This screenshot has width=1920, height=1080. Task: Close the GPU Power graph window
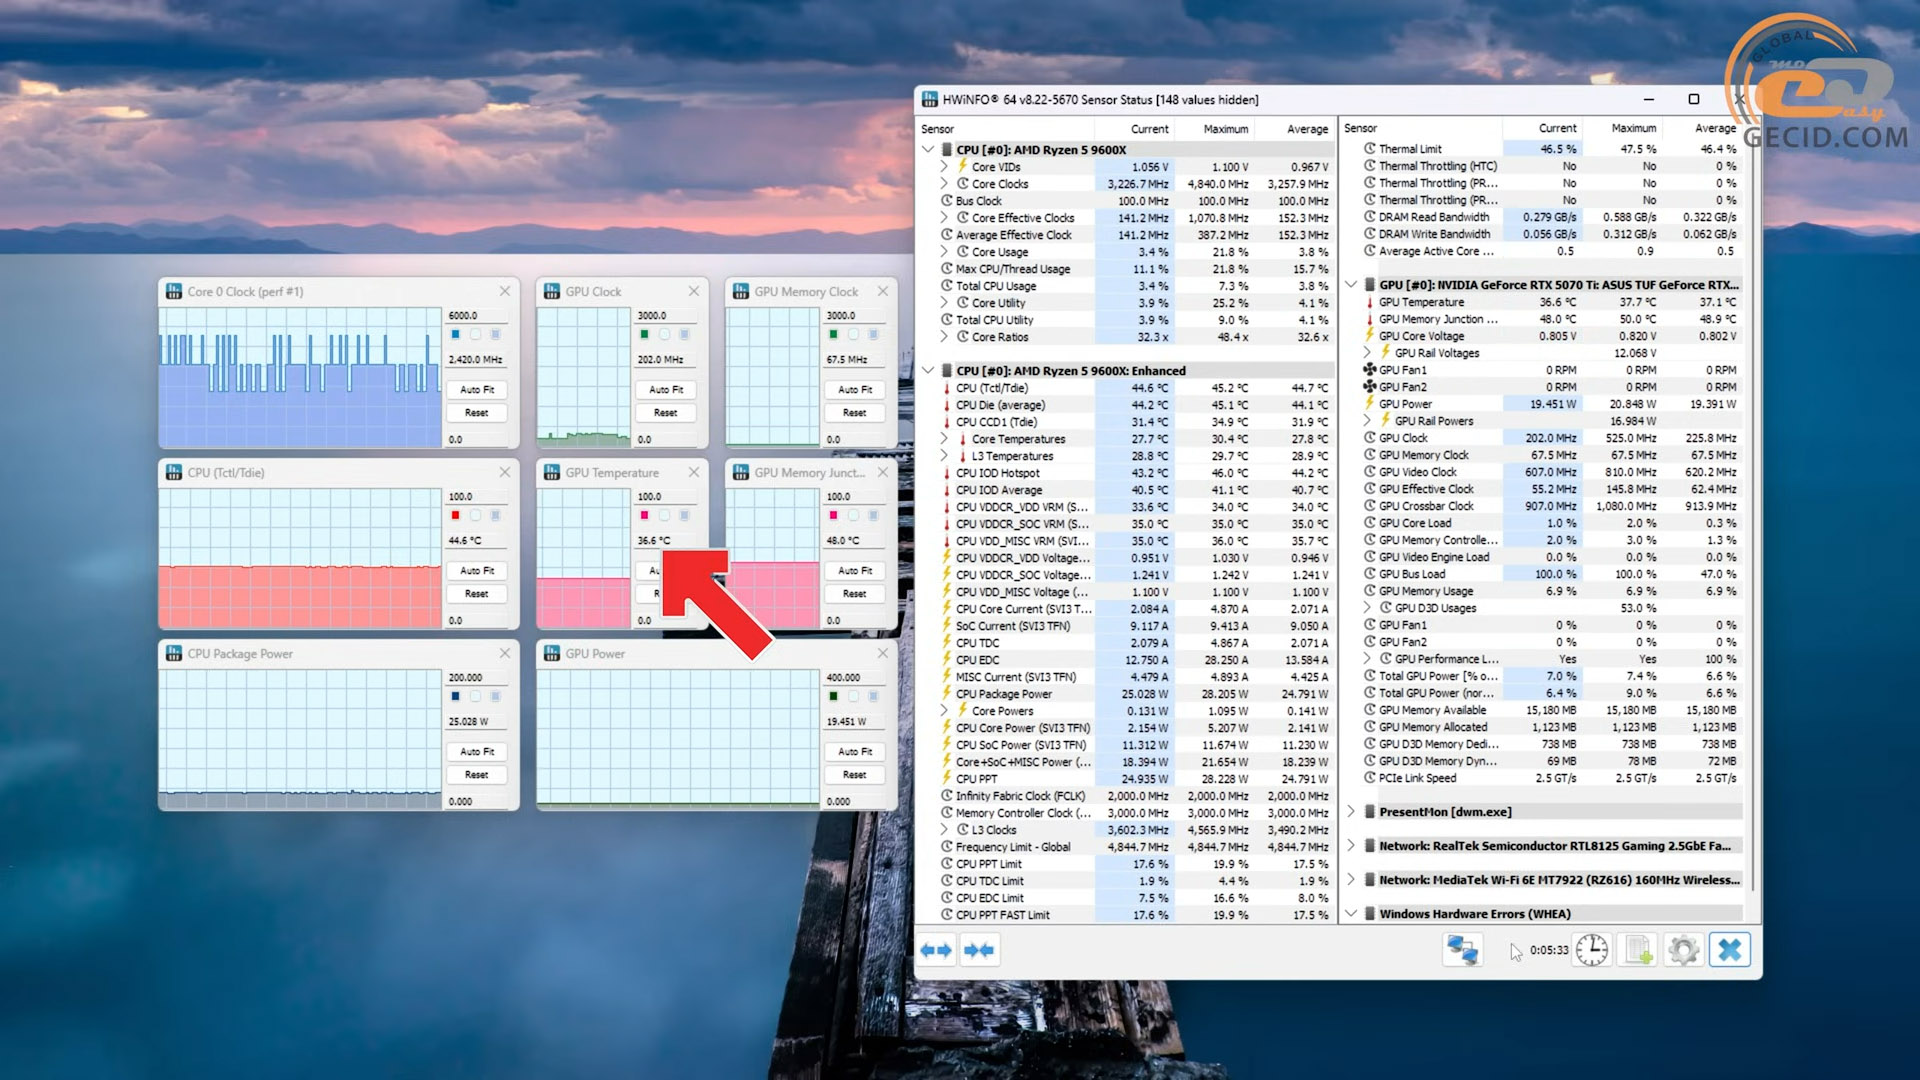tap(883, 653)
